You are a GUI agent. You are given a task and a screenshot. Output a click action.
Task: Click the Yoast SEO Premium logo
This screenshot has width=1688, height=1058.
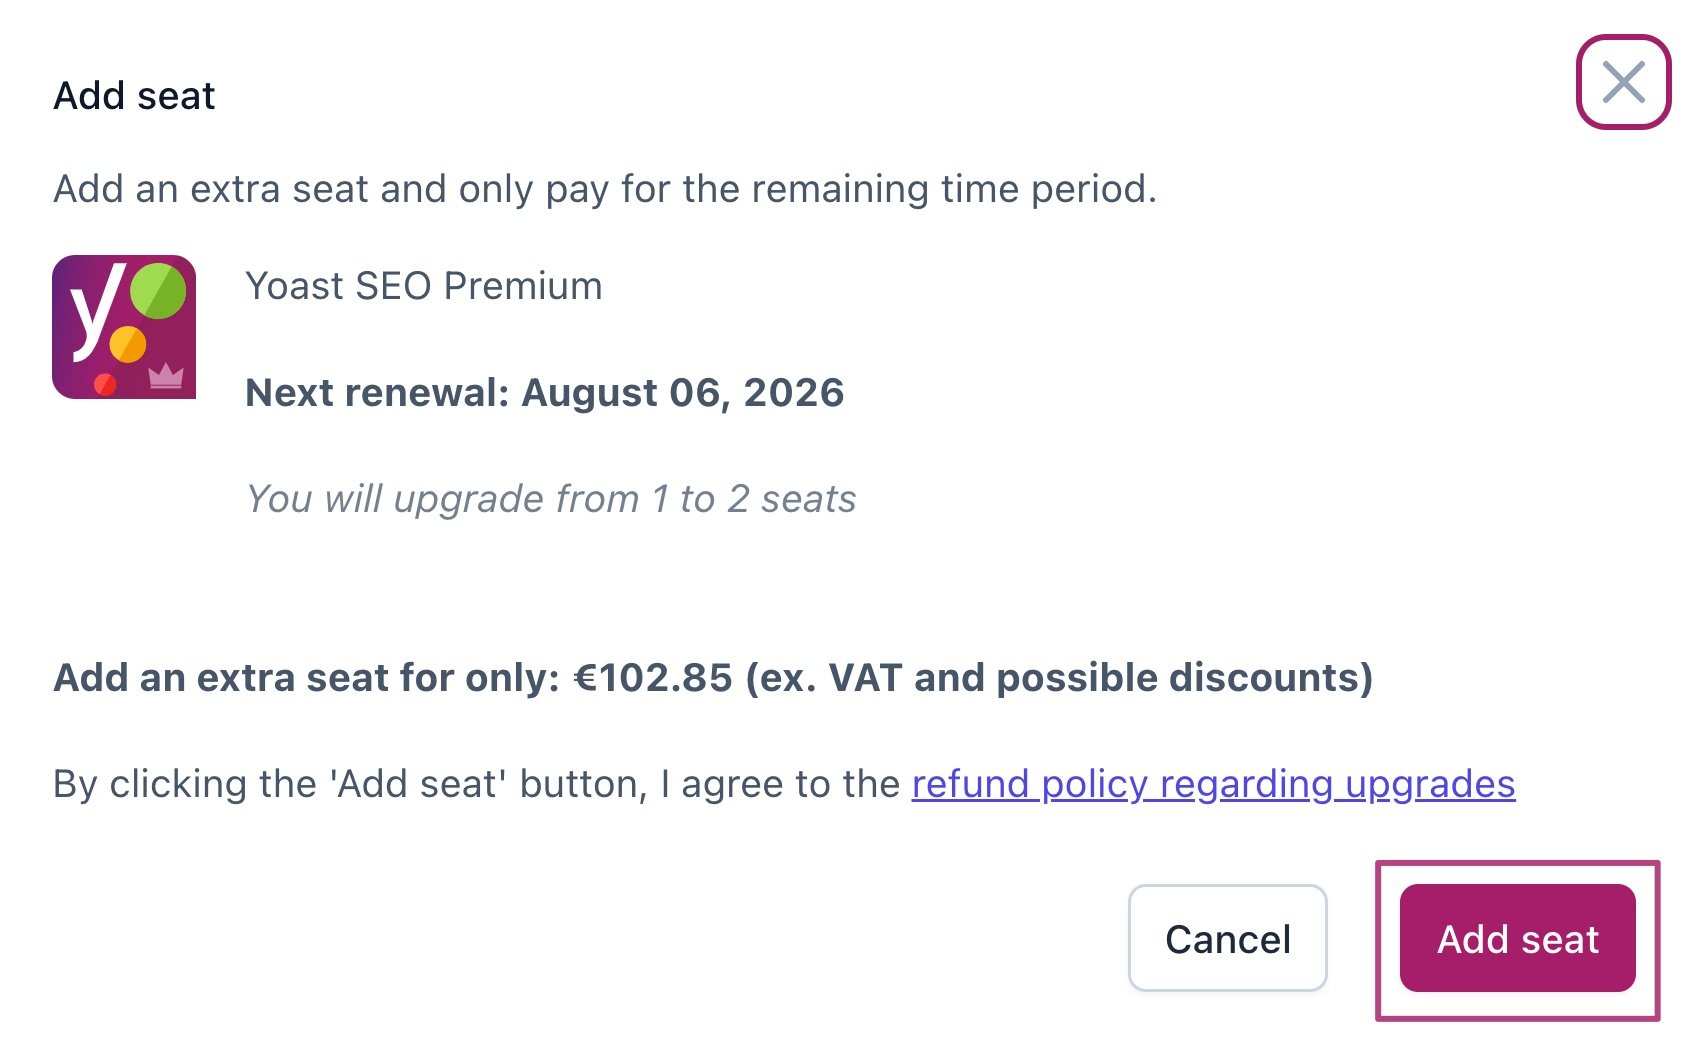pyautogui.click(x=124, y=327)
